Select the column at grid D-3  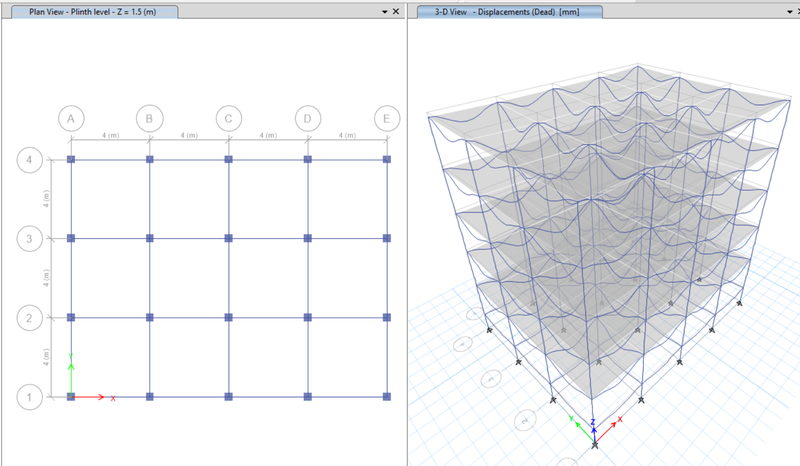[x=308, y=238]
